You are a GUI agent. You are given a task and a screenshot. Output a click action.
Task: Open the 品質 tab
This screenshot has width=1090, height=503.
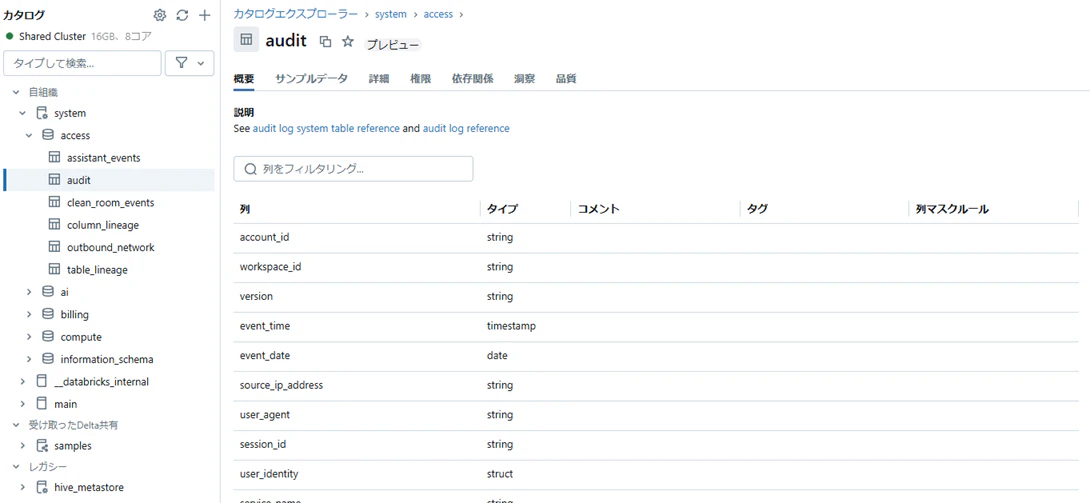(566, 79)
